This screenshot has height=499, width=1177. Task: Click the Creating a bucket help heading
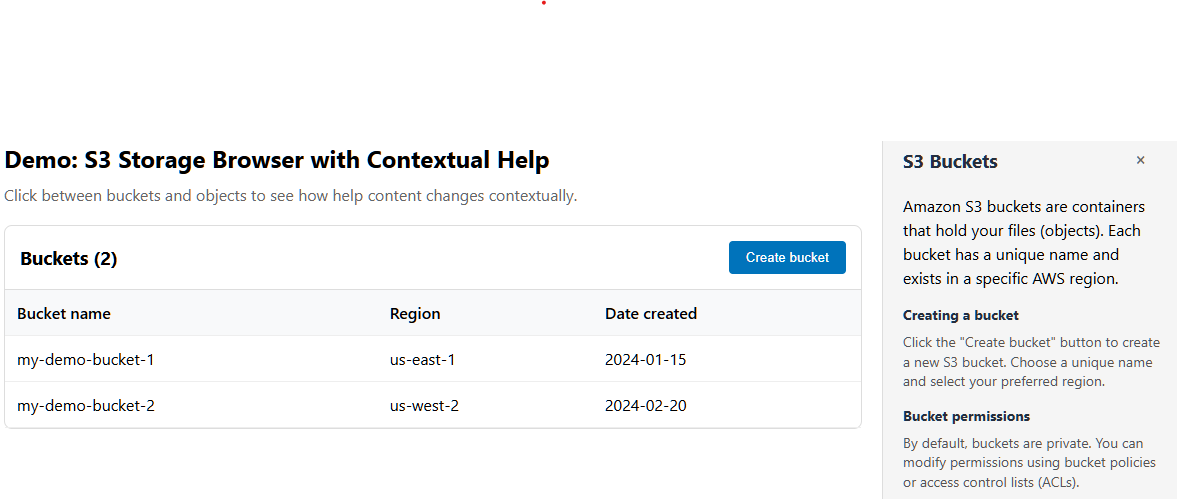click(961, 315)
